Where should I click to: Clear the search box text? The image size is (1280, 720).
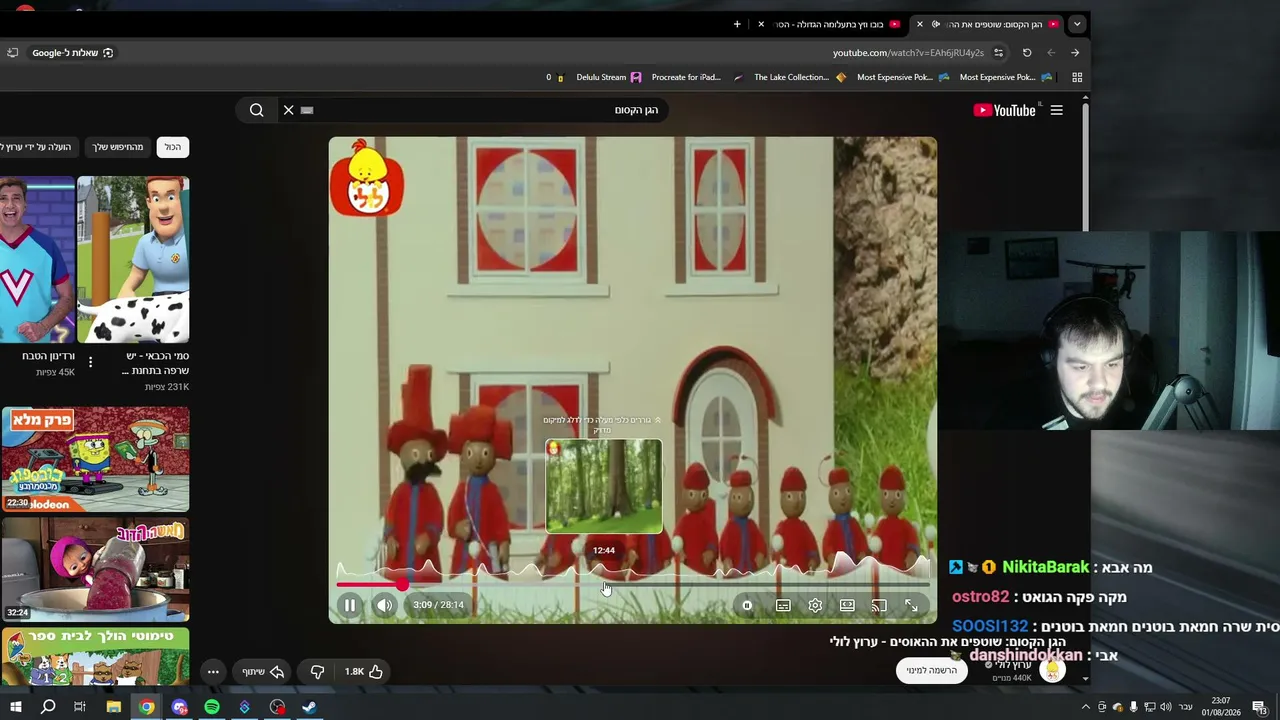[289, 110]
